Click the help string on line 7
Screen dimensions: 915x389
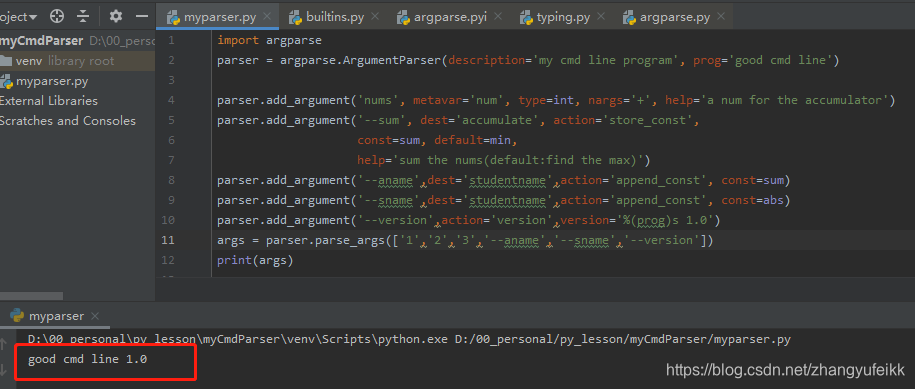pyautogui.click(x=519, y=160)
